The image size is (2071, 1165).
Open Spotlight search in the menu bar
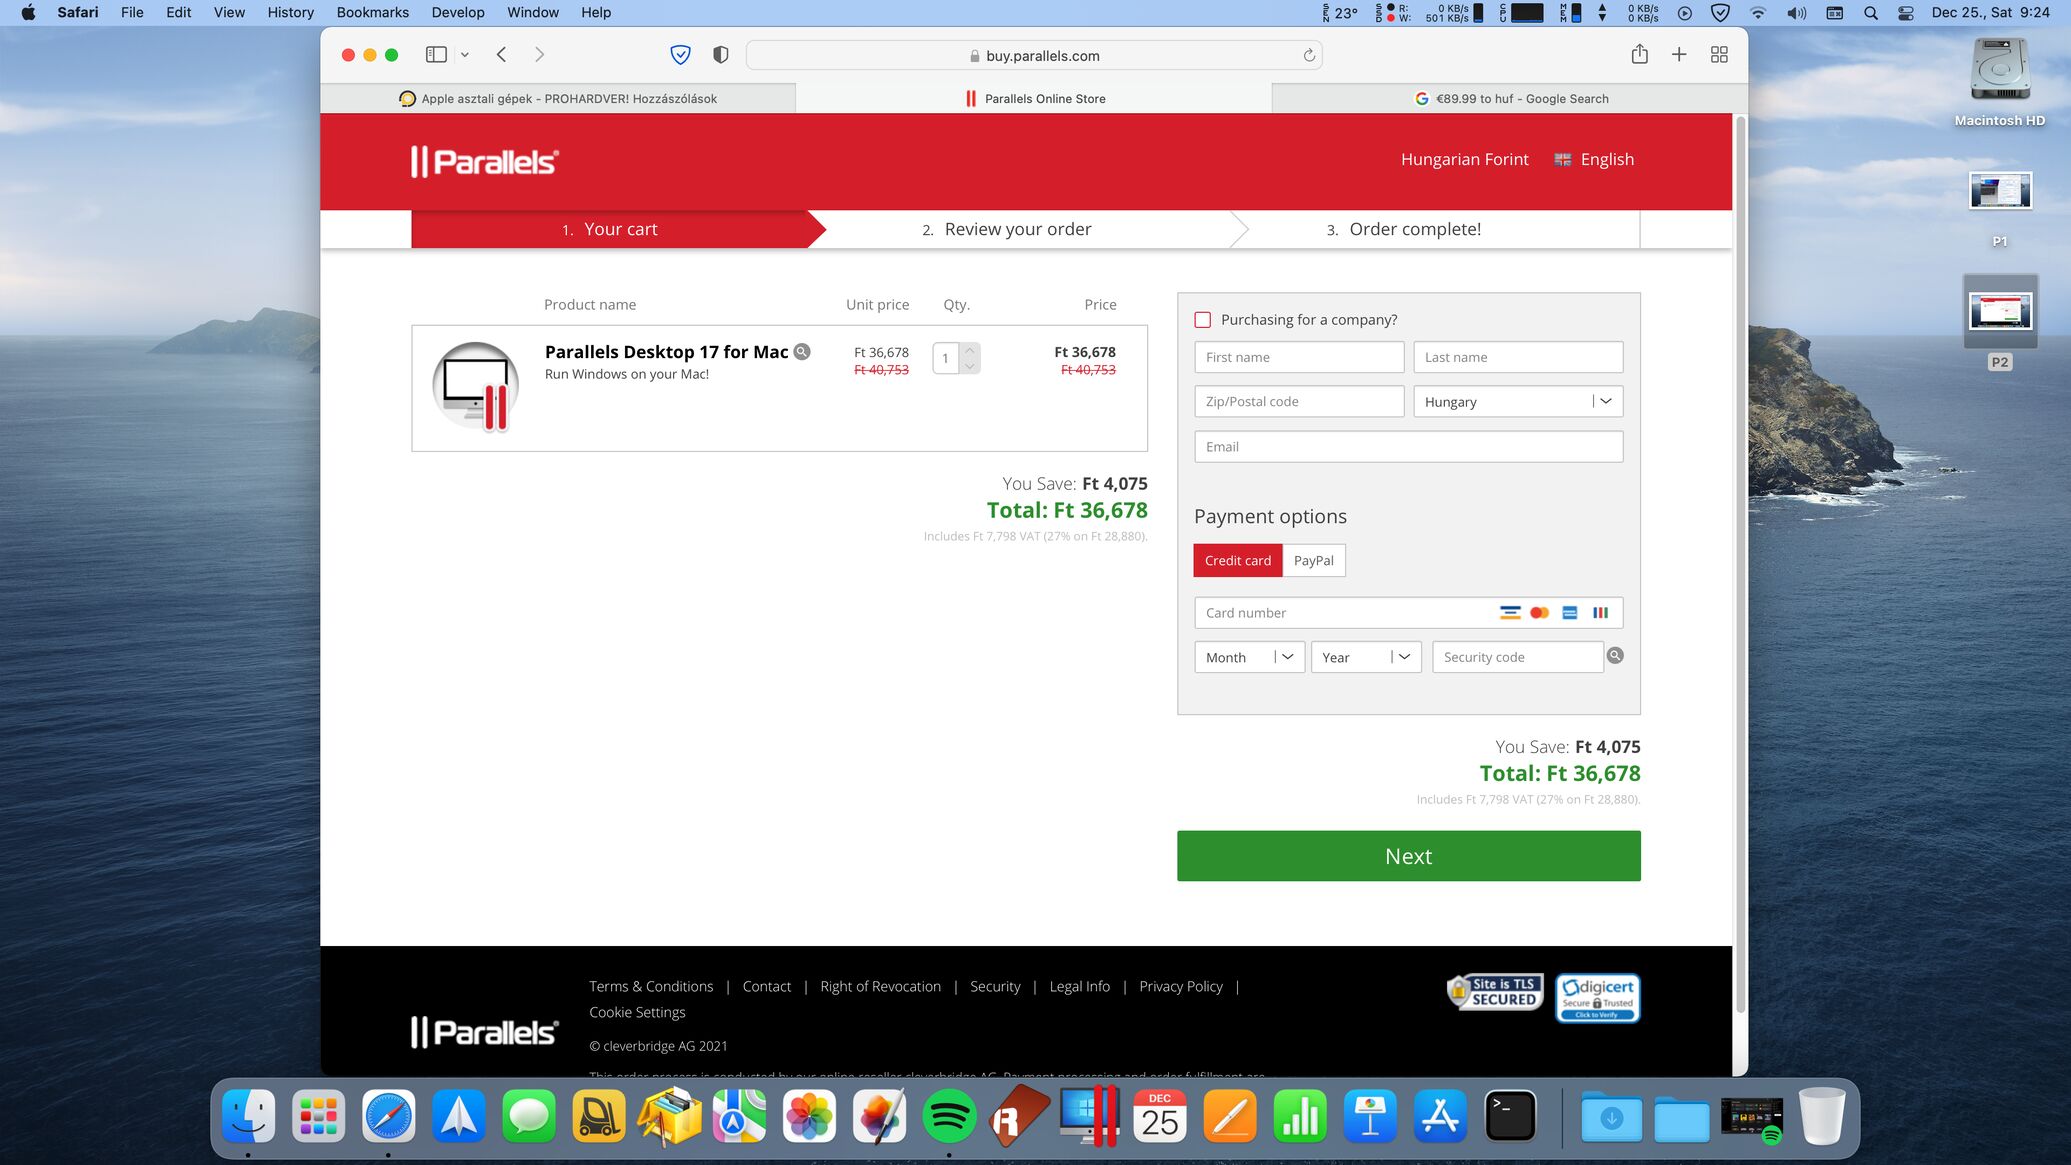point(1871,13)
